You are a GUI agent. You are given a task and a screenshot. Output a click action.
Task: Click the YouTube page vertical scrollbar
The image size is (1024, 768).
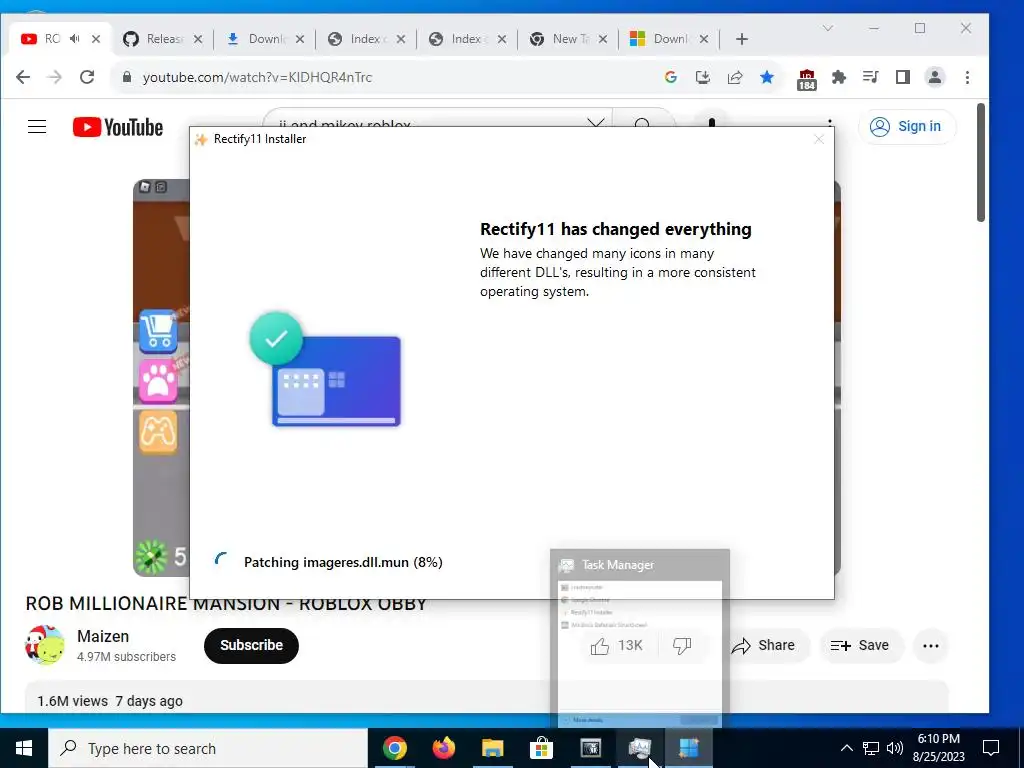980,163
